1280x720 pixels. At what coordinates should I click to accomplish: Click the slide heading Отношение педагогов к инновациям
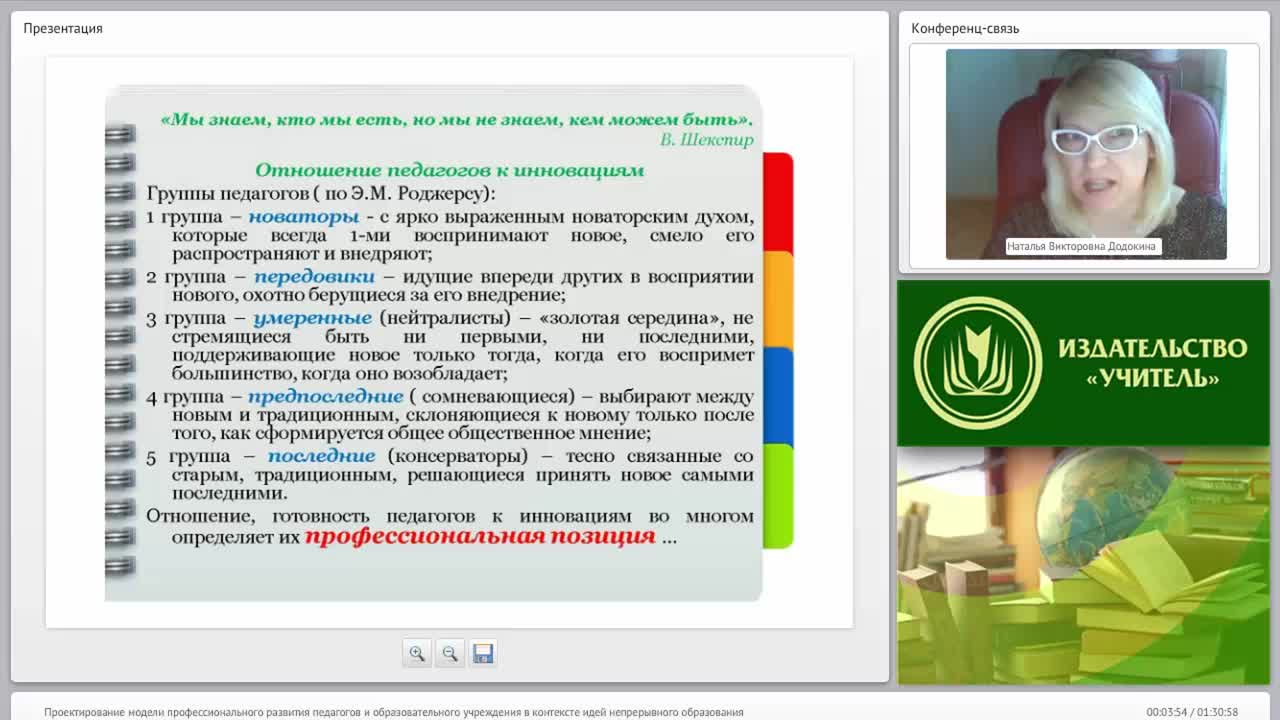pyautogui.click(x=449, y=170)
